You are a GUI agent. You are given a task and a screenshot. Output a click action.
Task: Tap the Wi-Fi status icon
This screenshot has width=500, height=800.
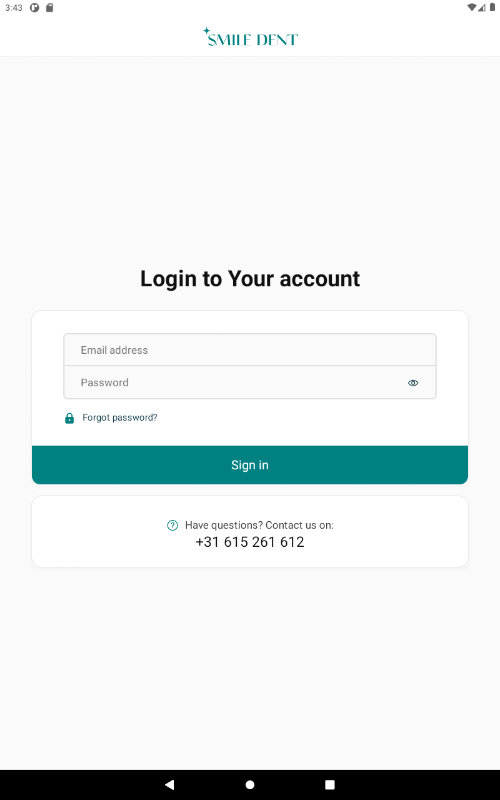tap(472, 8)
